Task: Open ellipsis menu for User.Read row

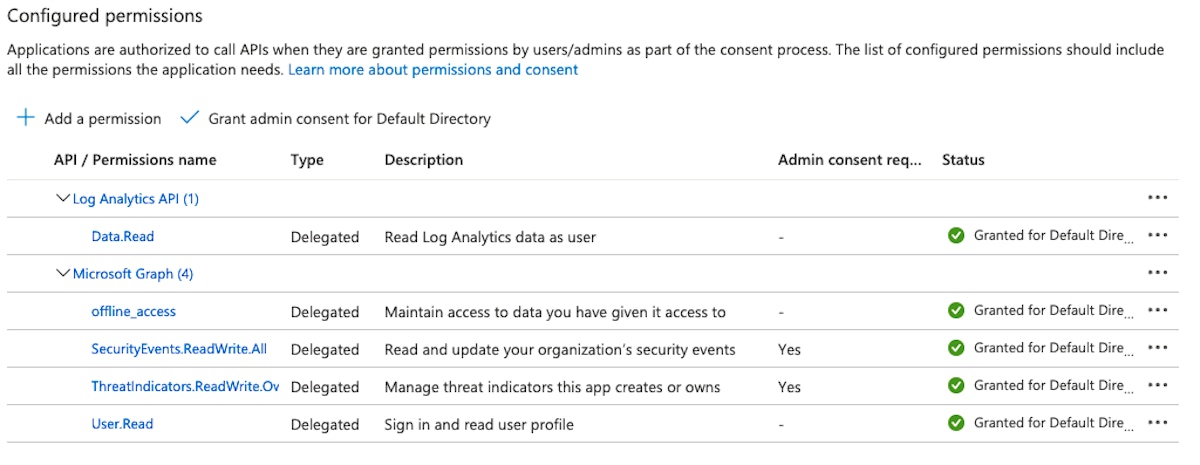Action: (1158, 423)
